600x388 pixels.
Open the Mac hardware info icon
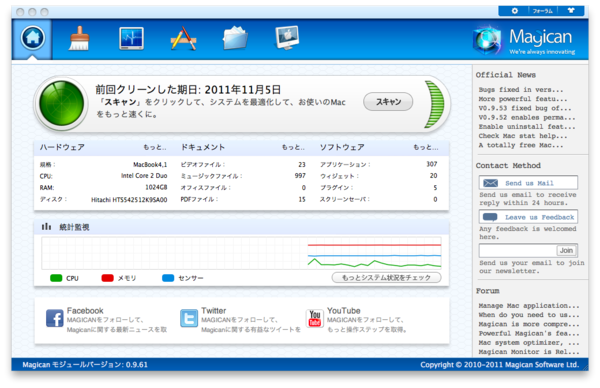pos(287,38)
